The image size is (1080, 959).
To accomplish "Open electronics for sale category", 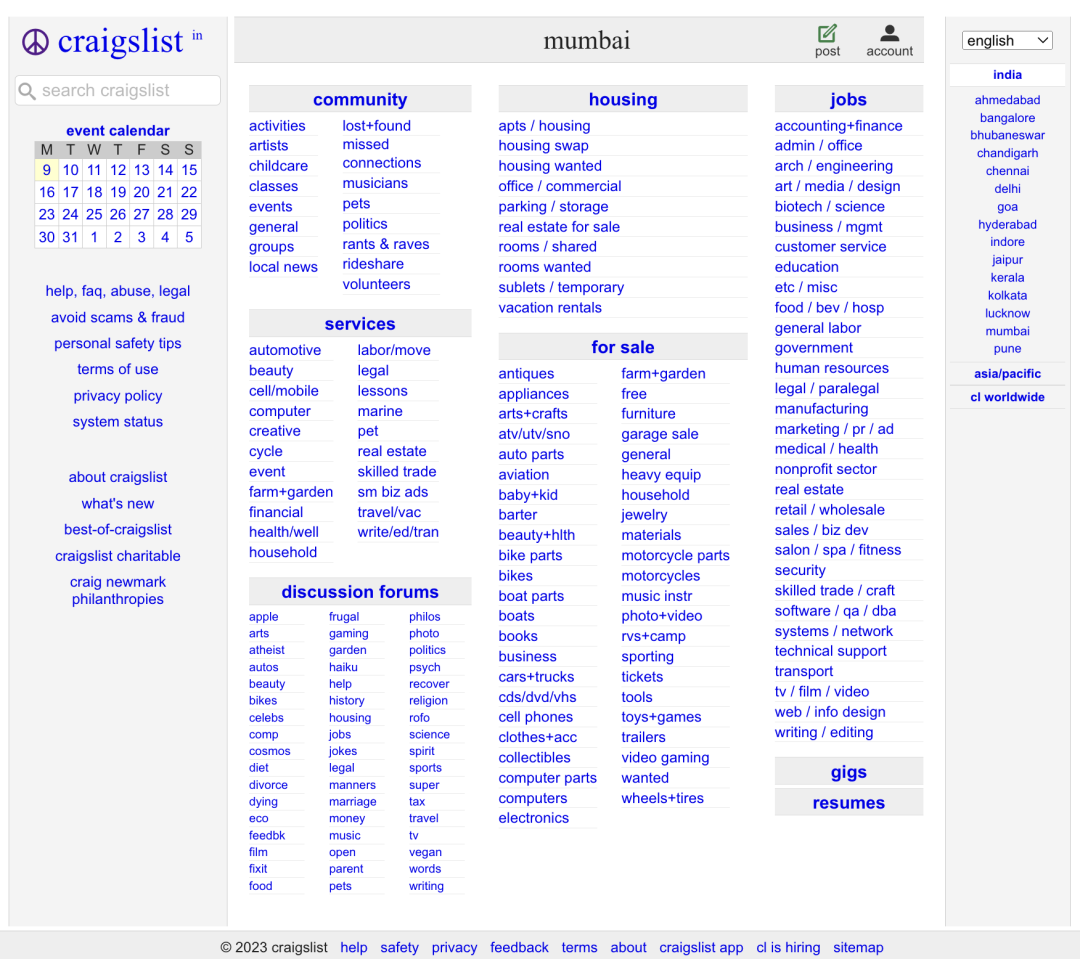I will coord(534,818).
